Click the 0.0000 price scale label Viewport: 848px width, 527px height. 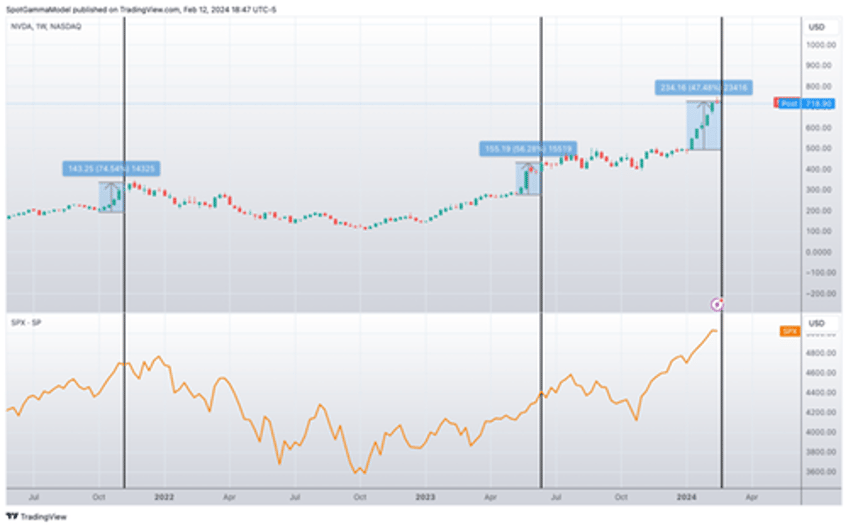821,252
